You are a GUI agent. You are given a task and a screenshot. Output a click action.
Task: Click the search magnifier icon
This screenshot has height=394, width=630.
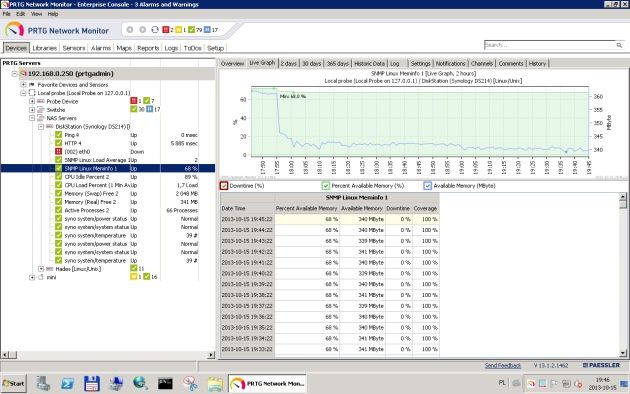pos(619,45)
